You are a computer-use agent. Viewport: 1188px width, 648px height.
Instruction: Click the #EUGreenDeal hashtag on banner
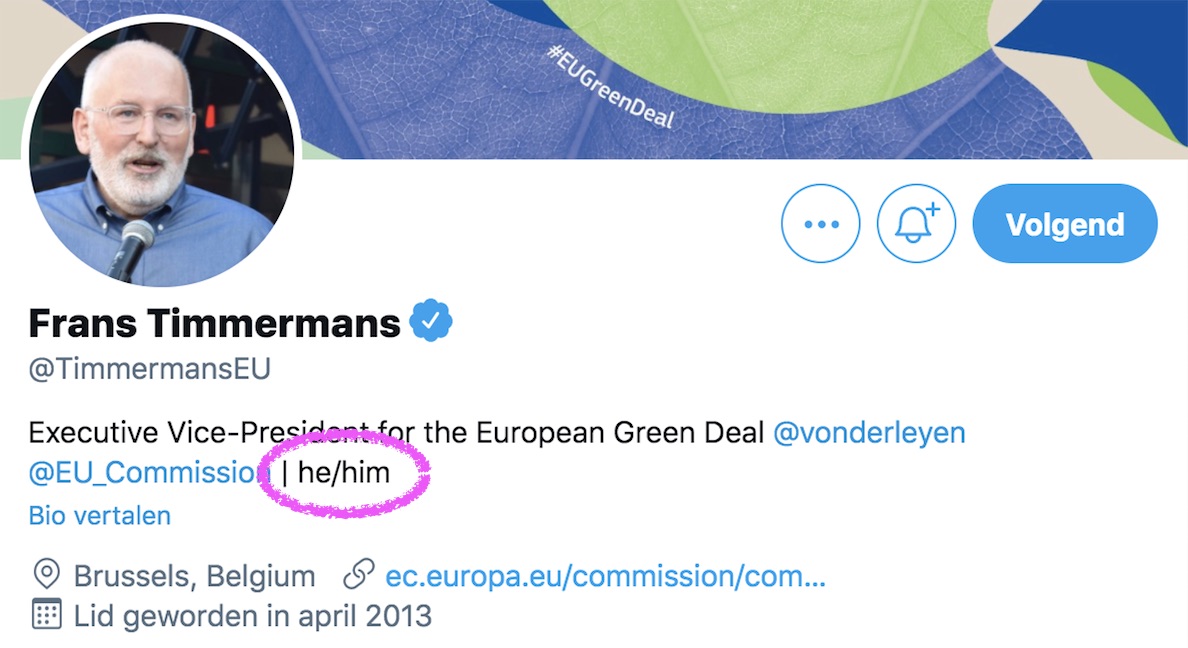(611, 87)
